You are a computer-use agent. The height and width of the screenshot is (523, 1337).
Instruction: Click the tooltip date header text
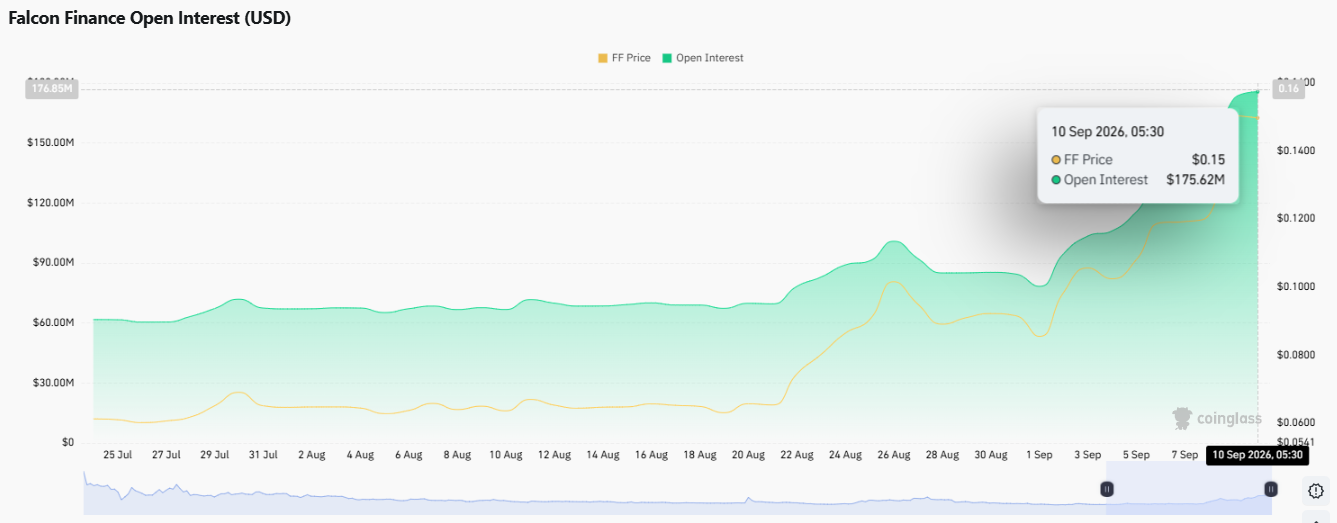click(1107, 131)
